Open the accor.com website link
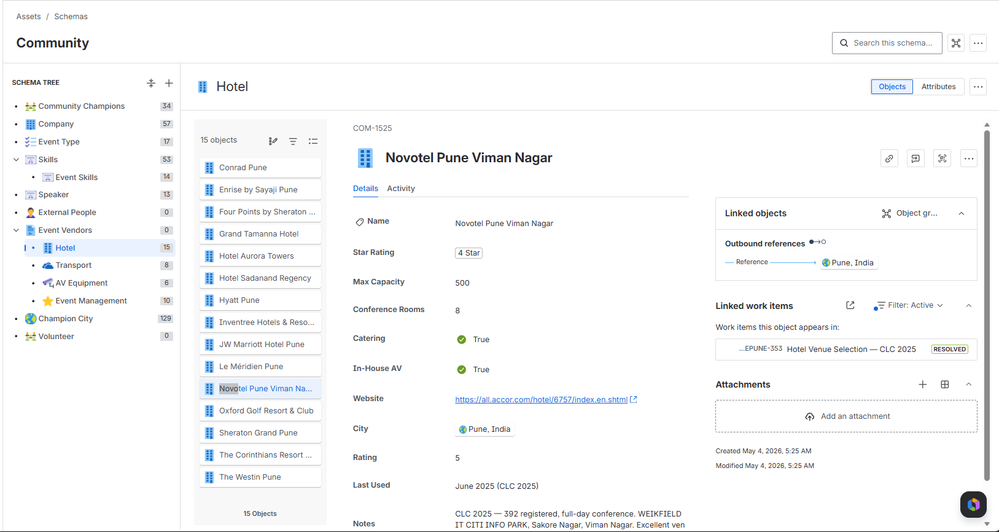The width and height of the screenshot is (999, 532). [542, 399]
